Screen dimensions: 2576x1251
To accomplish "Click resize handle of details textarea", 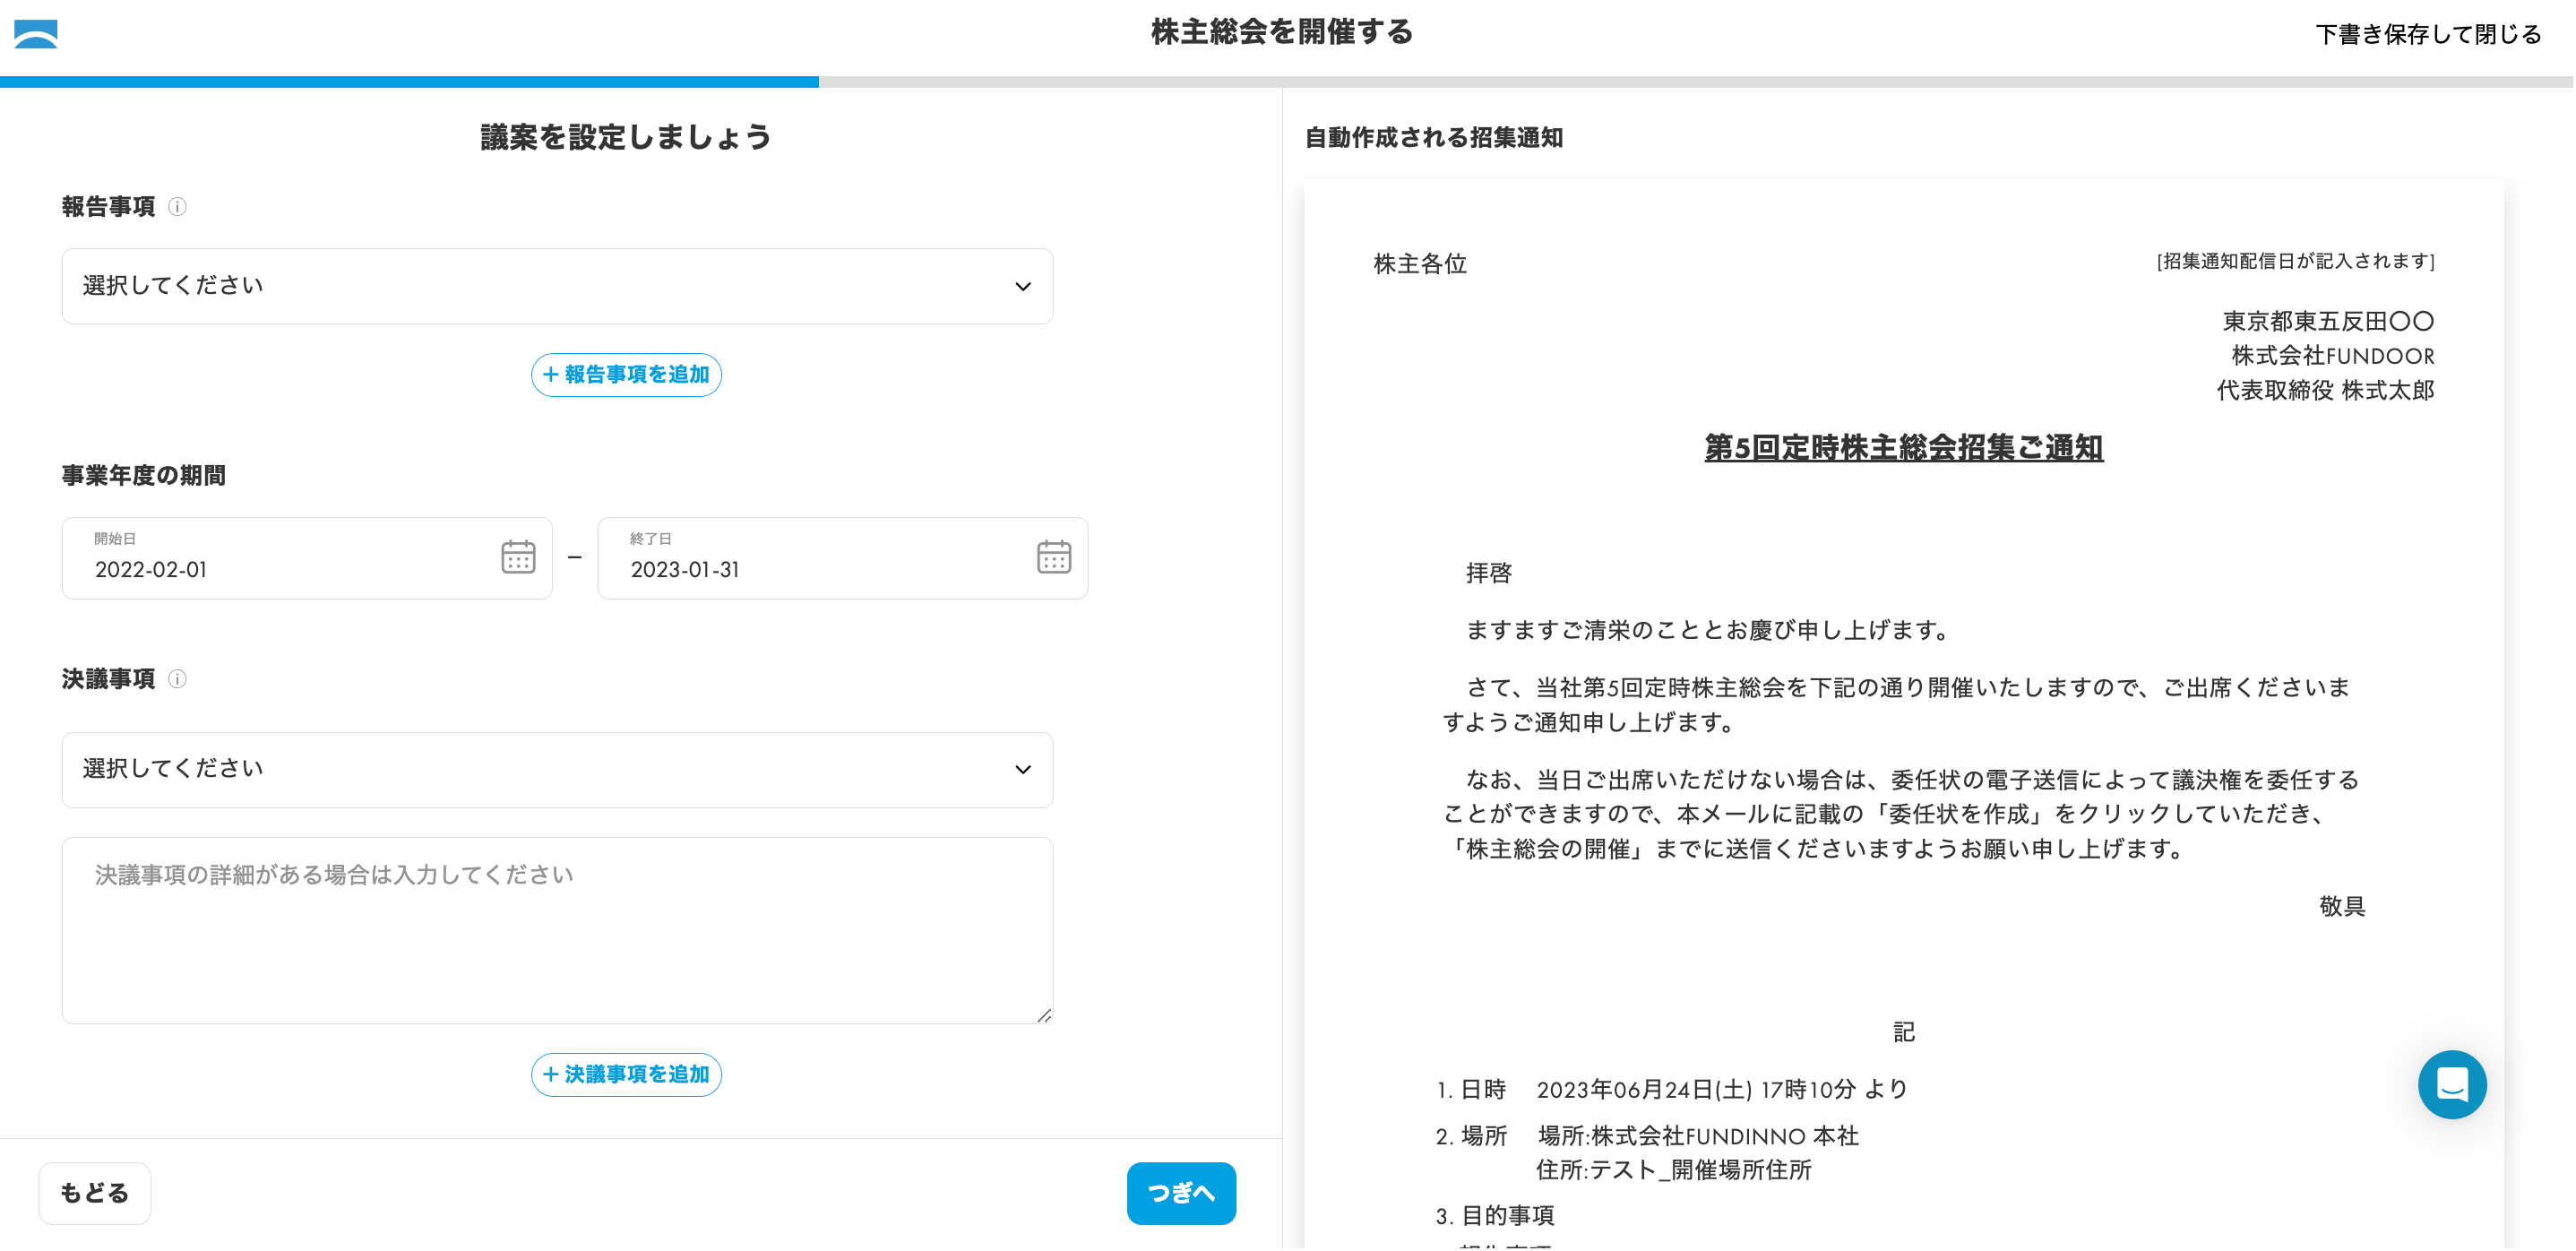I will [1044, 1015].
